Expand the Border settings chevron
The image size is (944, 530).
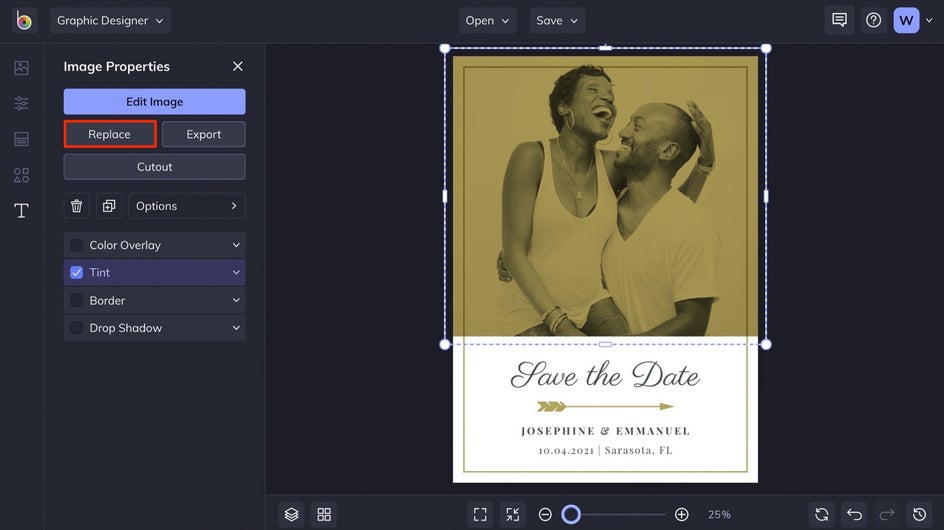click(x=236, y=300)
